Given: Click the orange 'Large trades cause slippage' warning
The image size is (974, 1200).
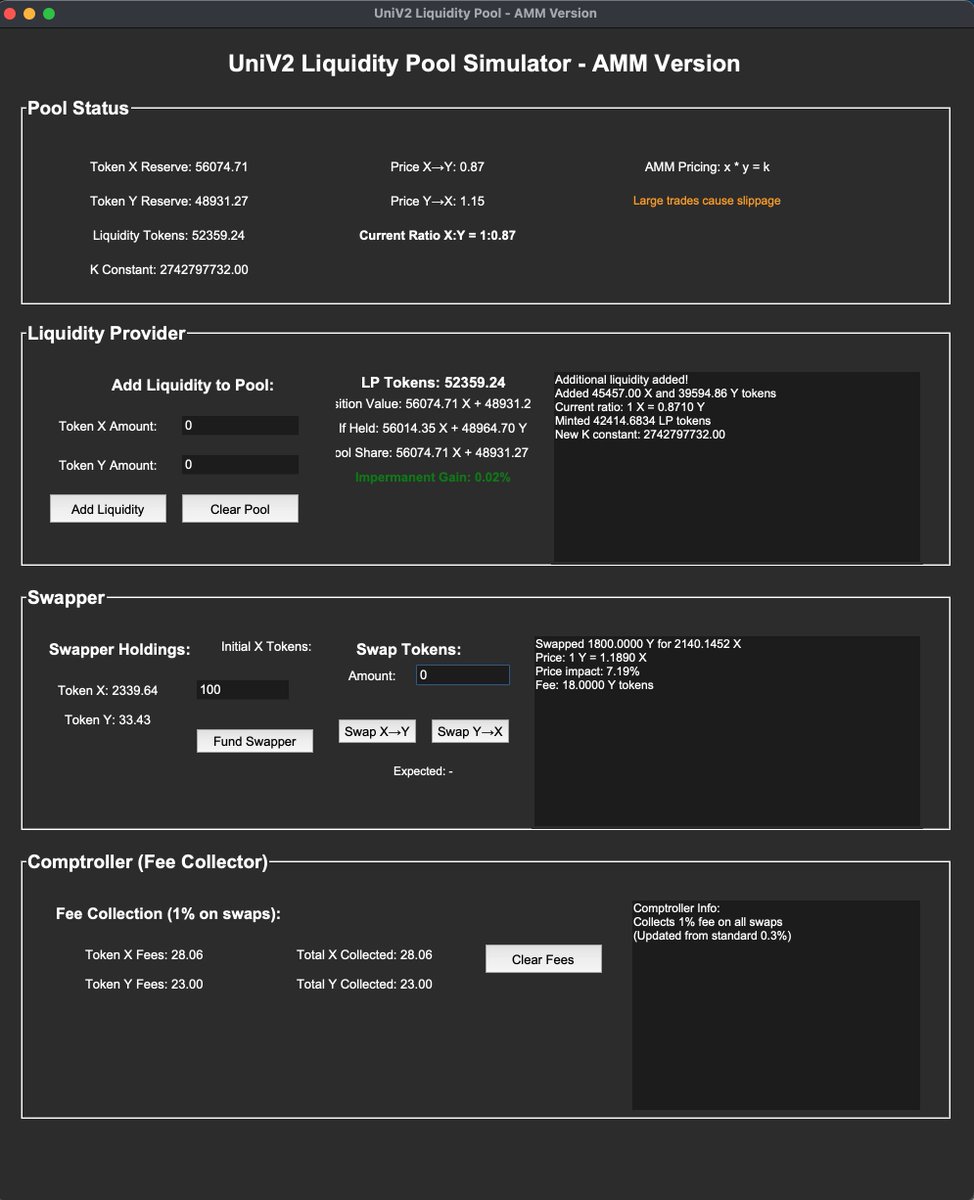Looking at the screenshot, I should click(x=707, y=201).
